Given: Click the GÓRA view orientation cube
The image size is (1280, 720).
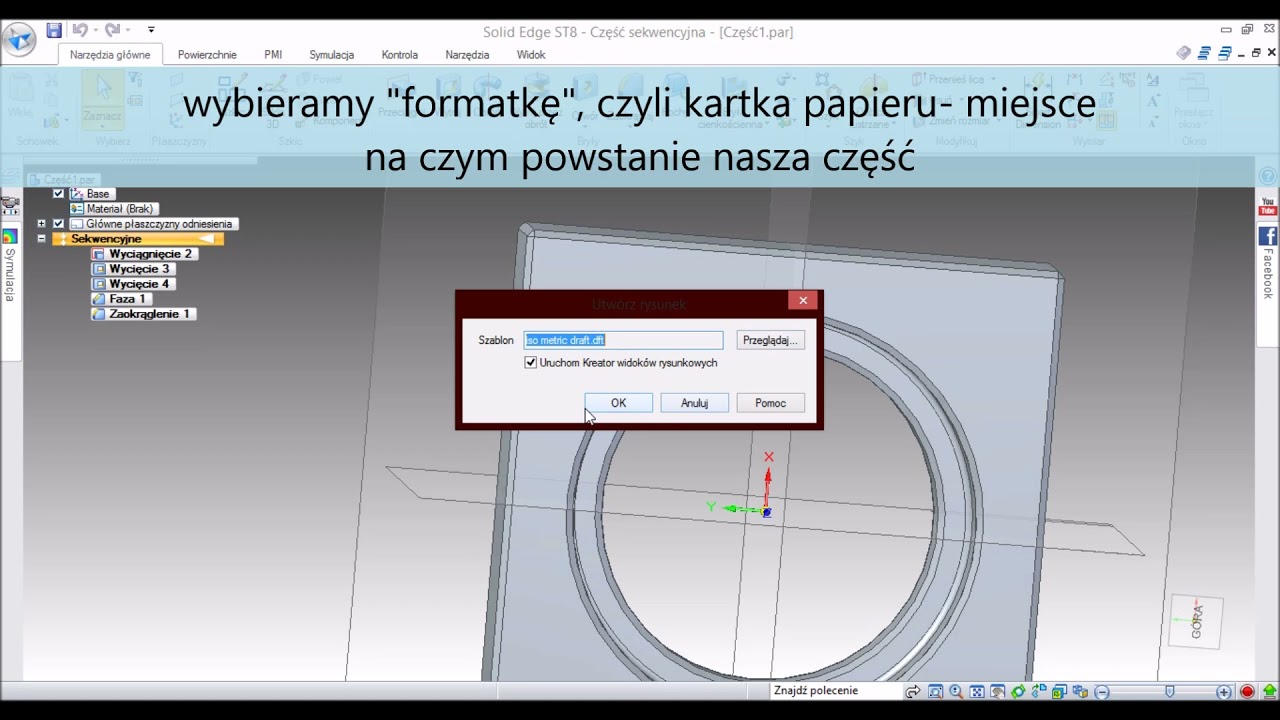Looking at the screenshot, I should [1196, 622].
